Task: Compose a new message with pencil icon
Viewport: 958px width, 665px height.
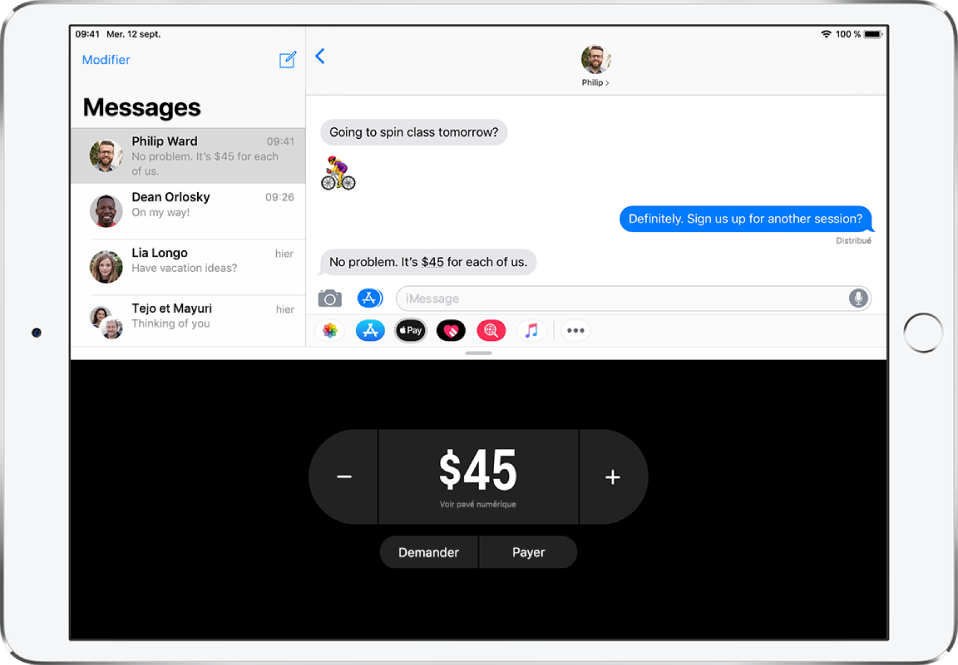Action: [x=287, y=59]
